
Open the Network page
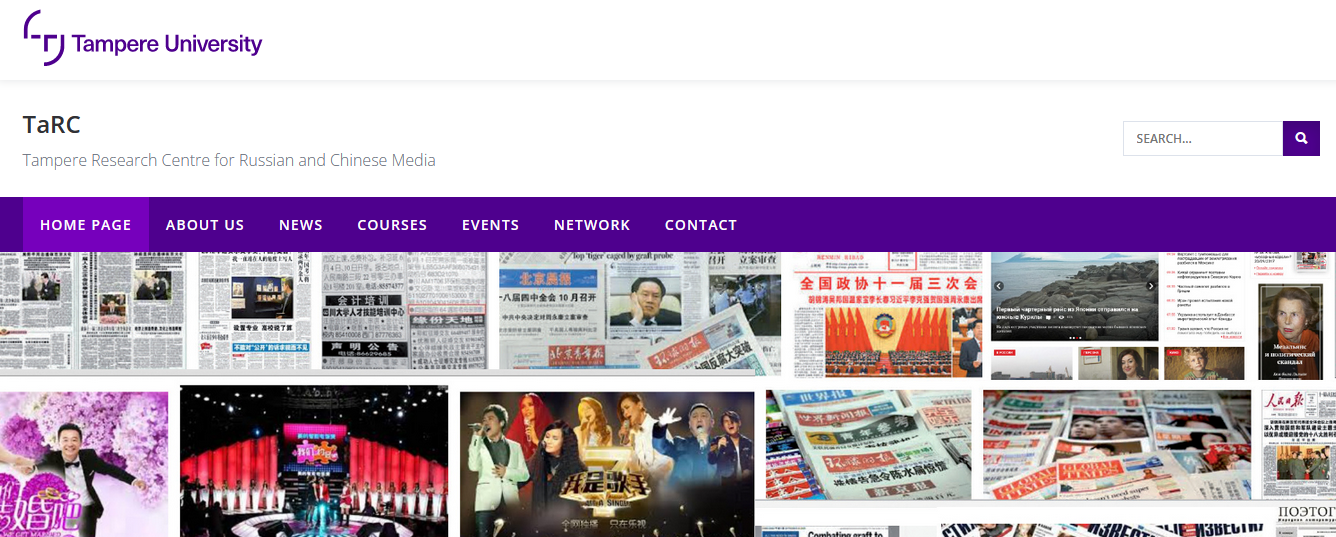[592, 225]
